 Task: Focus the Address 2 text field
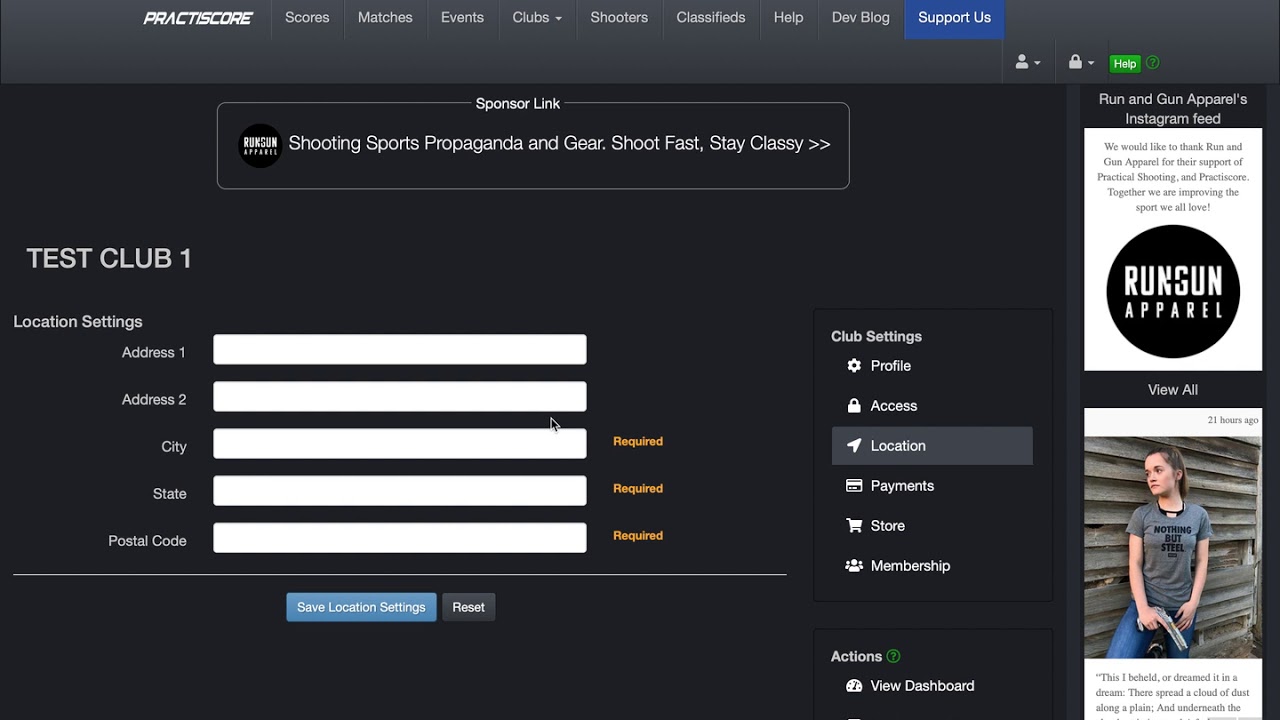[x=400, y=397]
